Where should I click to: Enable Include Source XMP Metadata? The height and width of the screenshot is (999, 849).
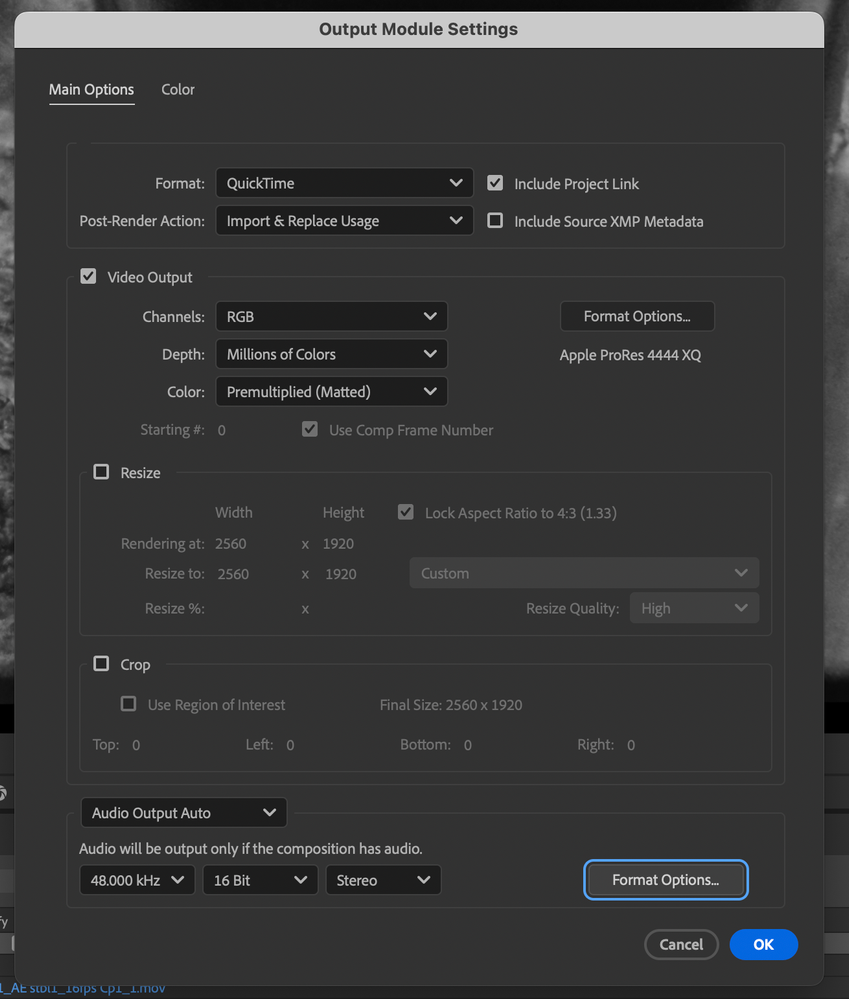point(495,221)
